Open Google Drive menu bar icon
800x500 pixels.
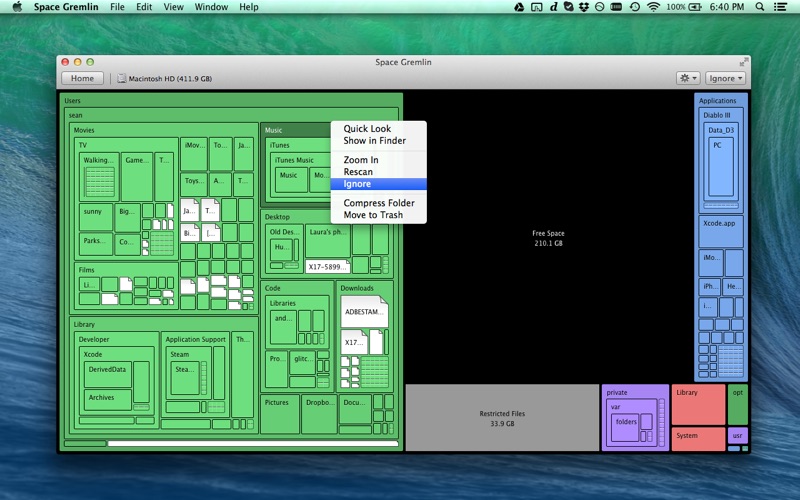point(519,7)
